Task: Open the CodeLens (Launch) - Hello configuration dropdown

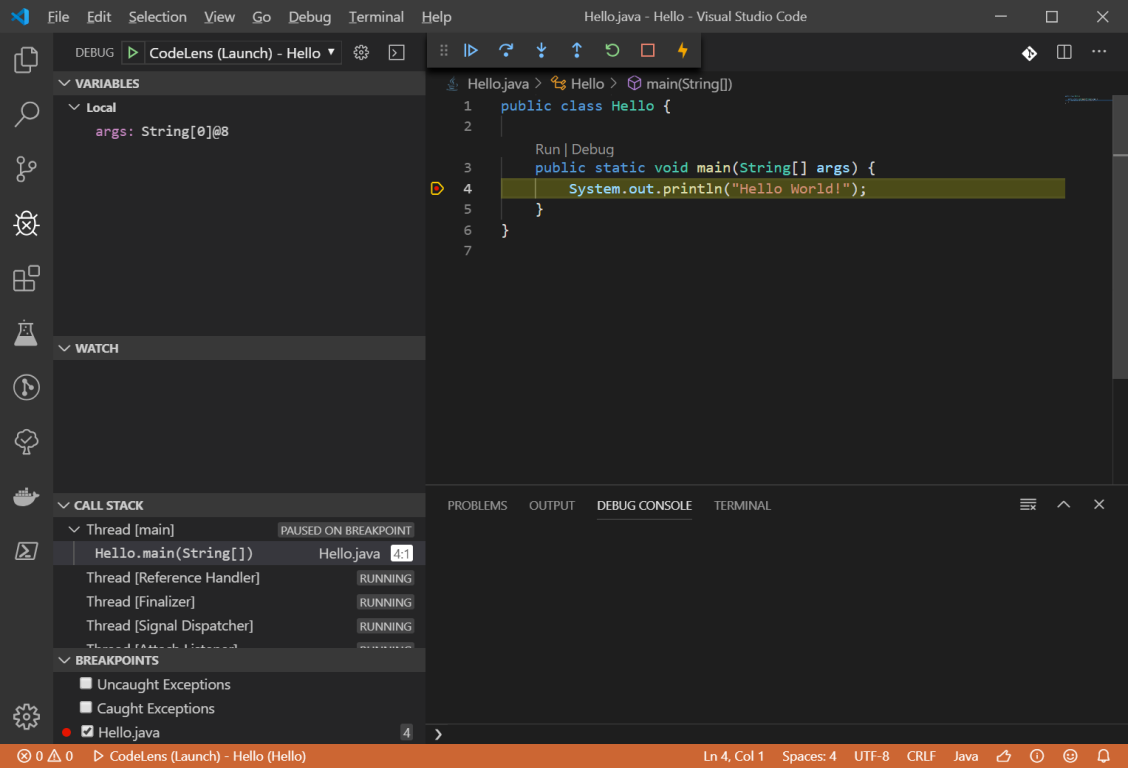Action: pos(242,52)
